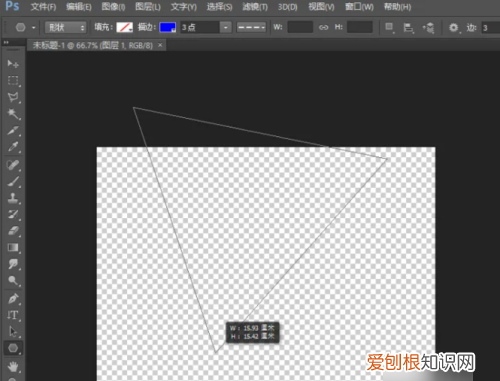Click the 边 sides input field

point(491,27)
